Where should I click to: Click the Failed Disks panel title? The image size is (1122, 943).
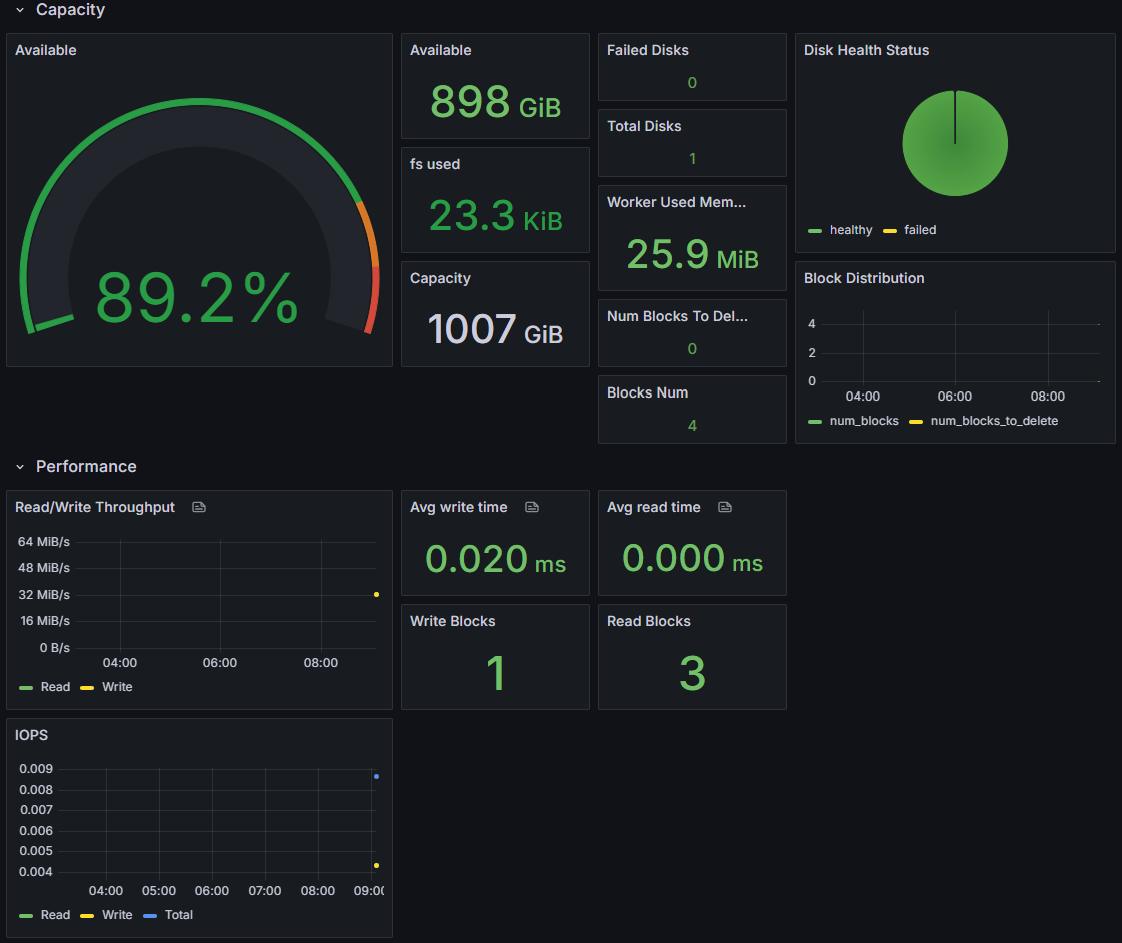647,50
